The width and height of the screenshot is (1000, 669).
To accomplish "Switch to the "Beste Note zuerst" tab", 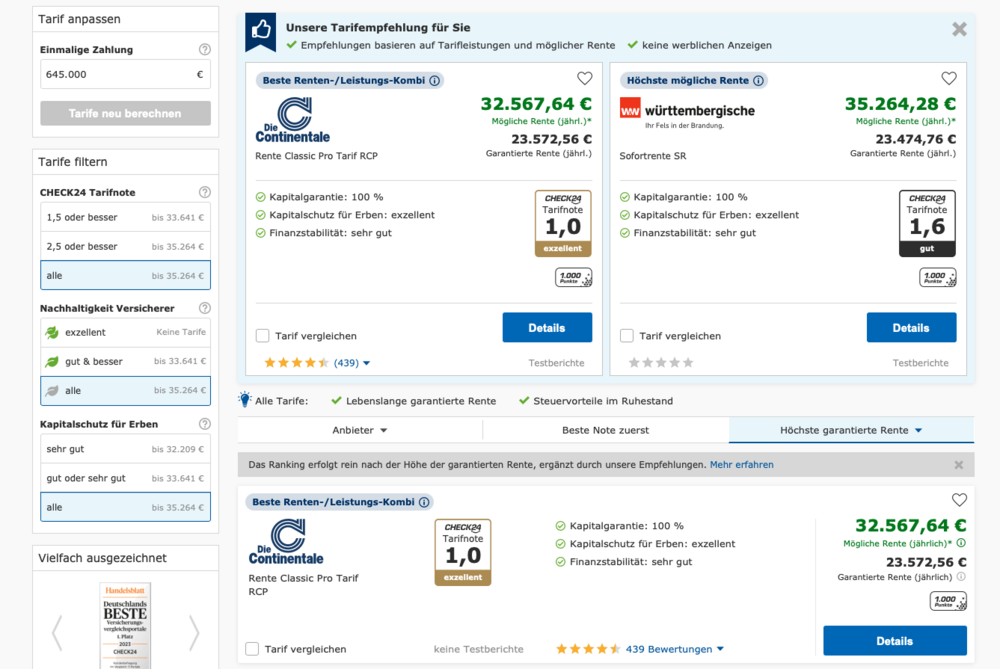I will [604, 429].
